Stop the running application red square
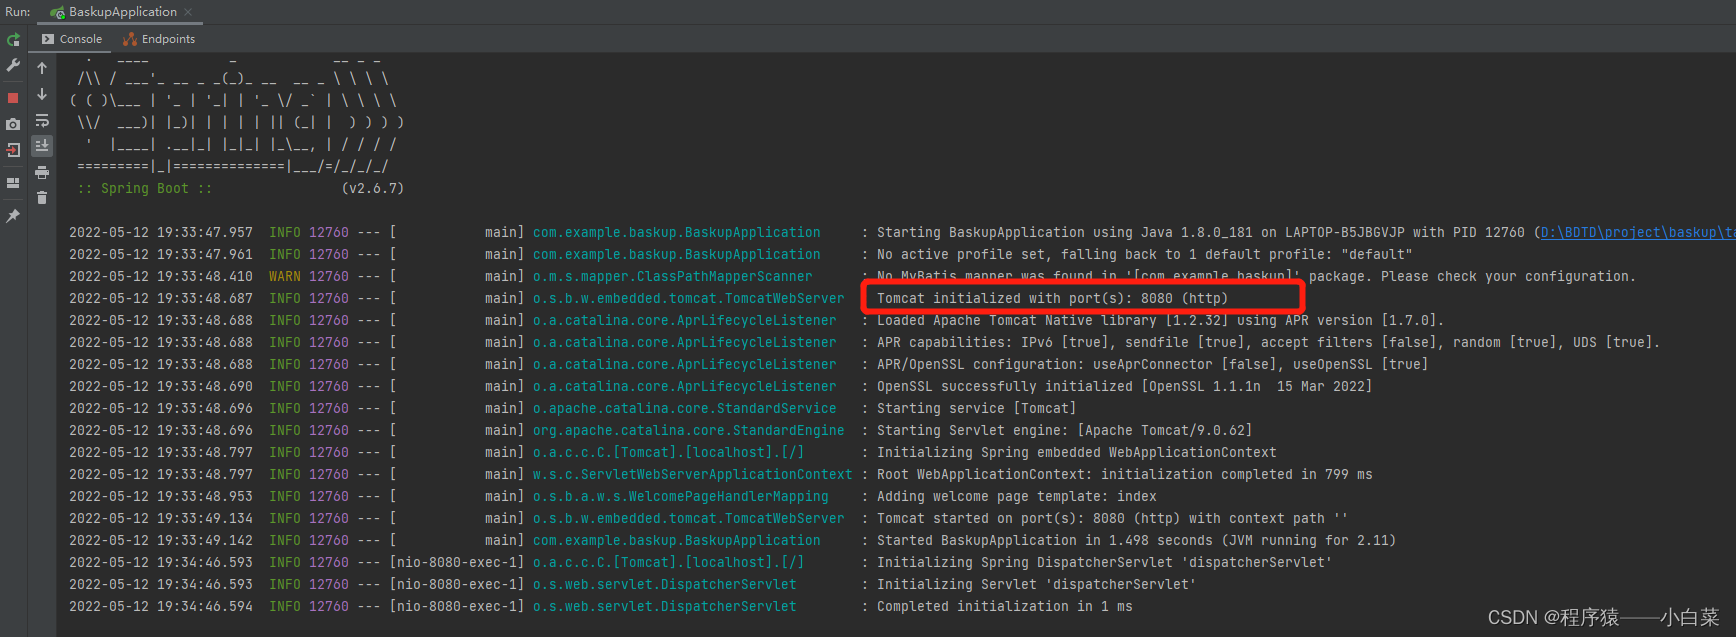Viewport: 1736px width, 637px height. (13, 98)
